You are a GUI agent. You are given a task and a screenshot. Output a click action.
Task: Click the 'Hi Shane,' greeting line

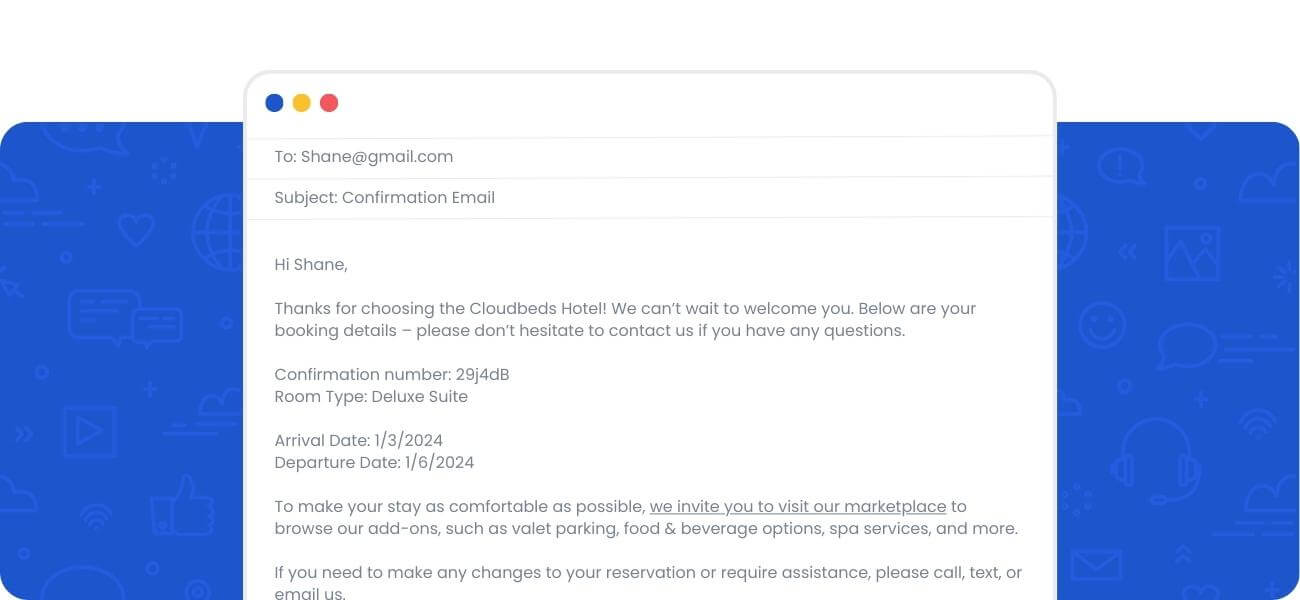[311, 265]
